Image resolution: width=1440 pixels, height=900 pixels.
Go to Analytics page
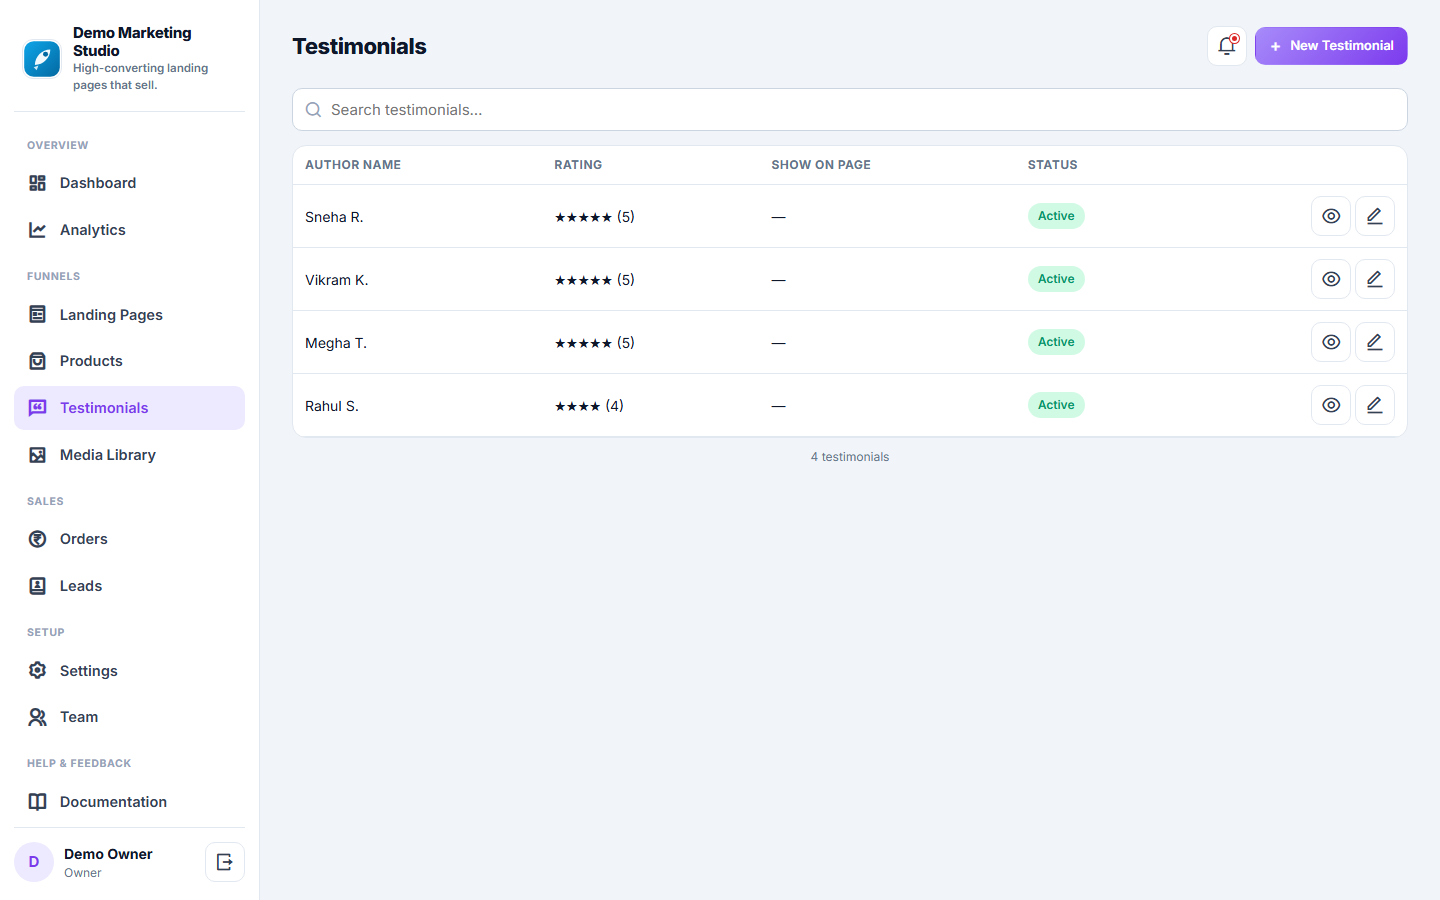click(130, 230)
